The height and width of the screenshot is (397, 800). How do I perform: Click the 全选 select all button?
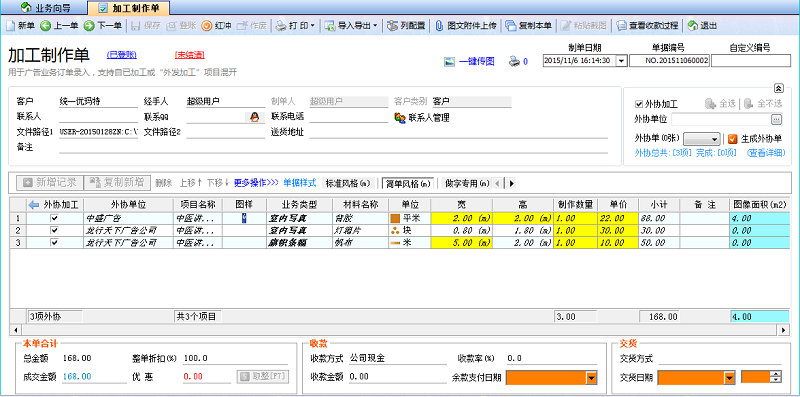pos(720,104)
